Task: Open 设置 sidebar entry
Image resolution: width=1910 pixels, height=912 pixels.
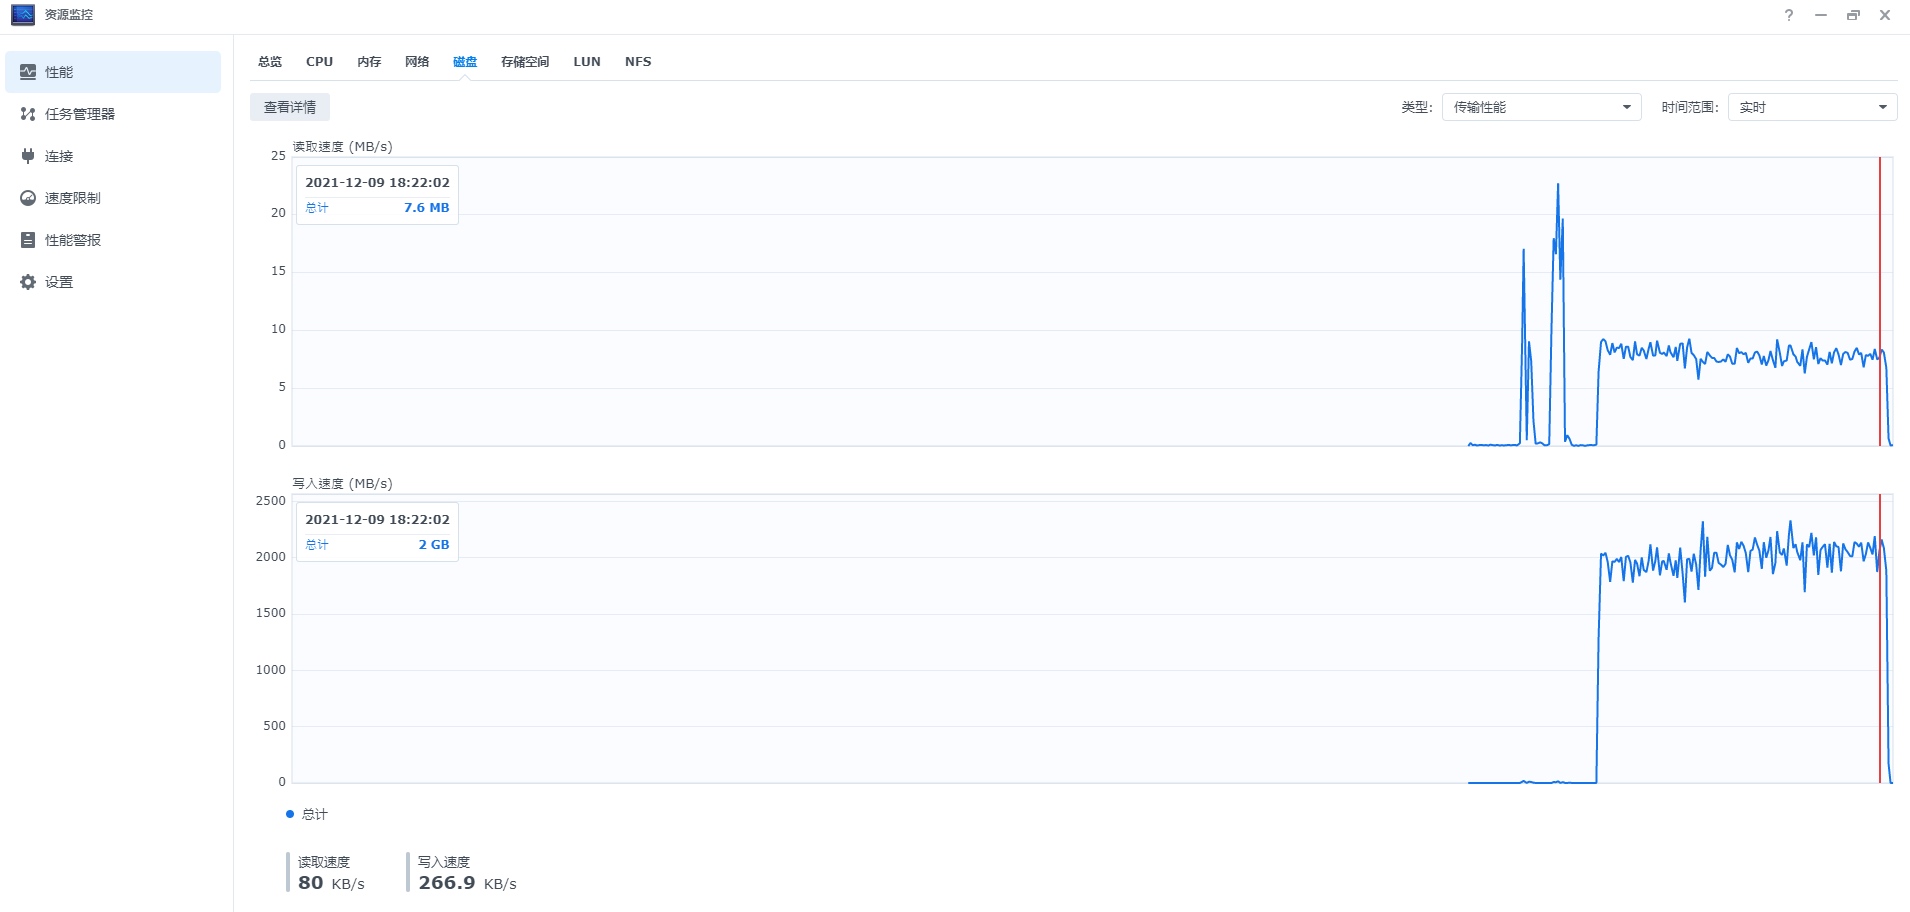Action: click(113, 282)
